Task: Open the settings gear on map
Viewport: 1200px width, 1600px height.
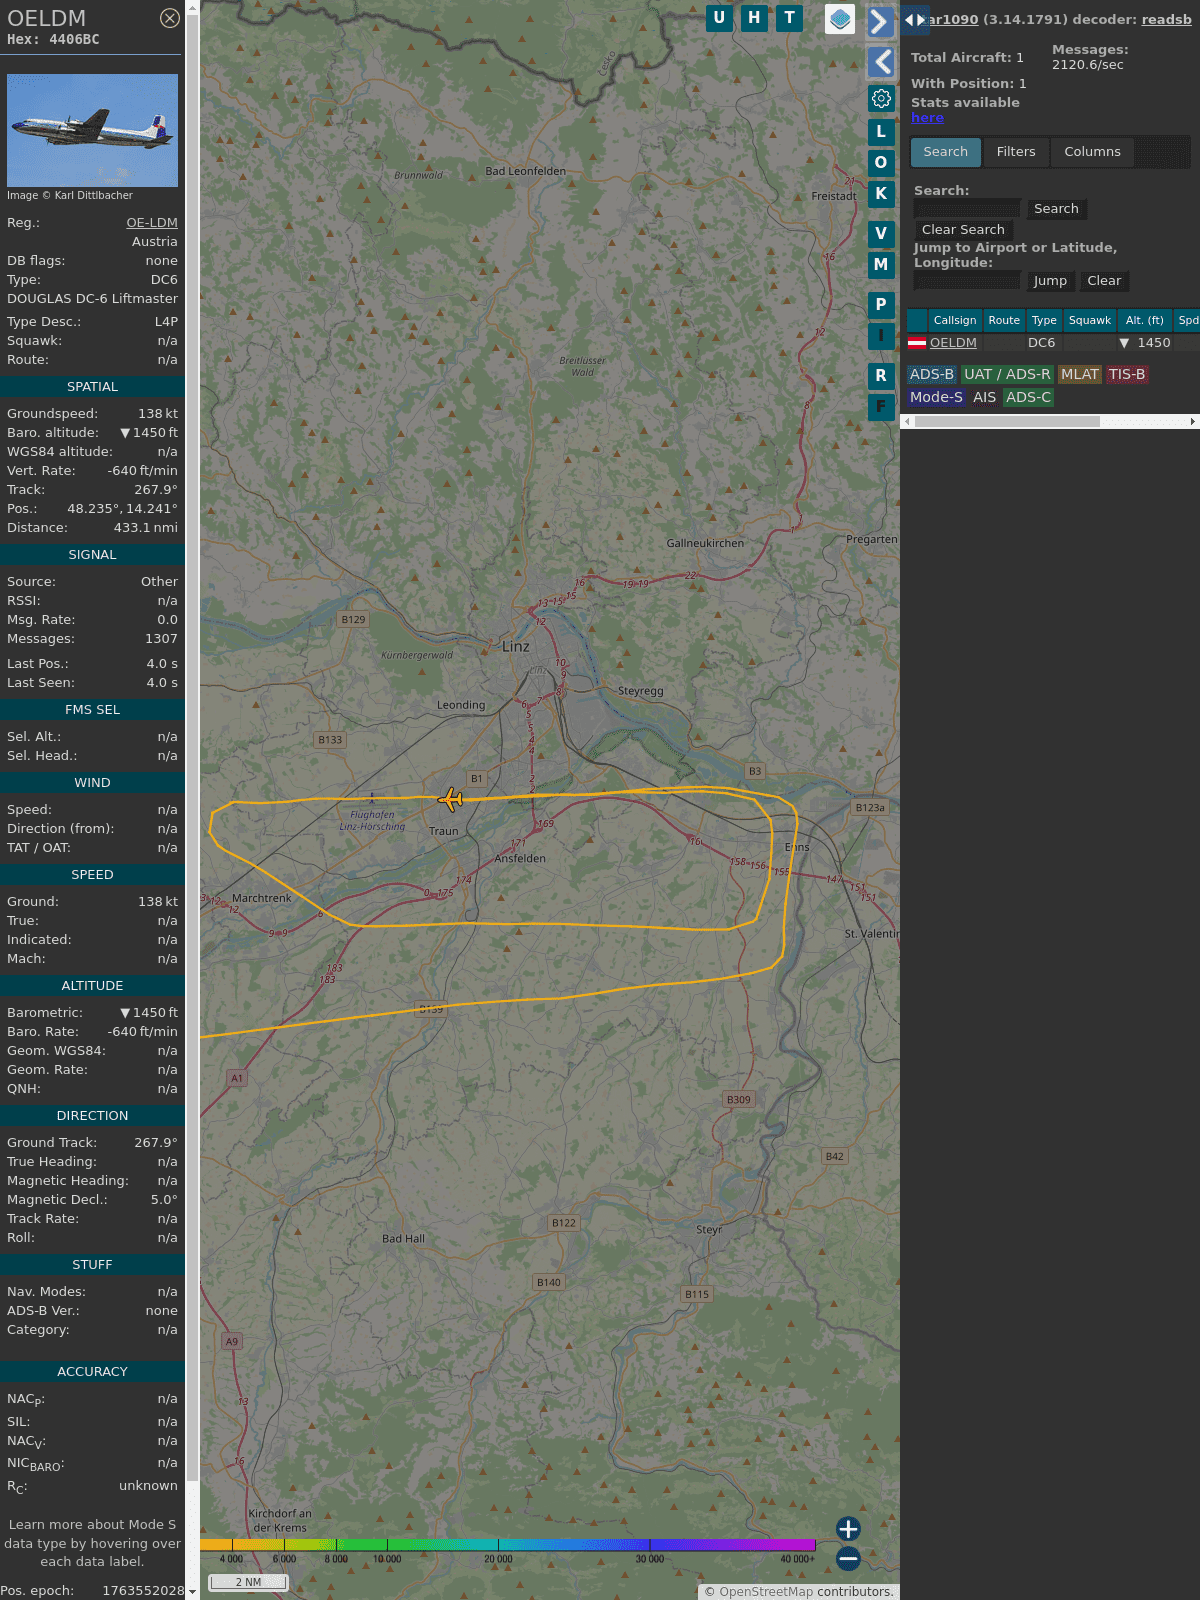Action: tap(881, 99)
